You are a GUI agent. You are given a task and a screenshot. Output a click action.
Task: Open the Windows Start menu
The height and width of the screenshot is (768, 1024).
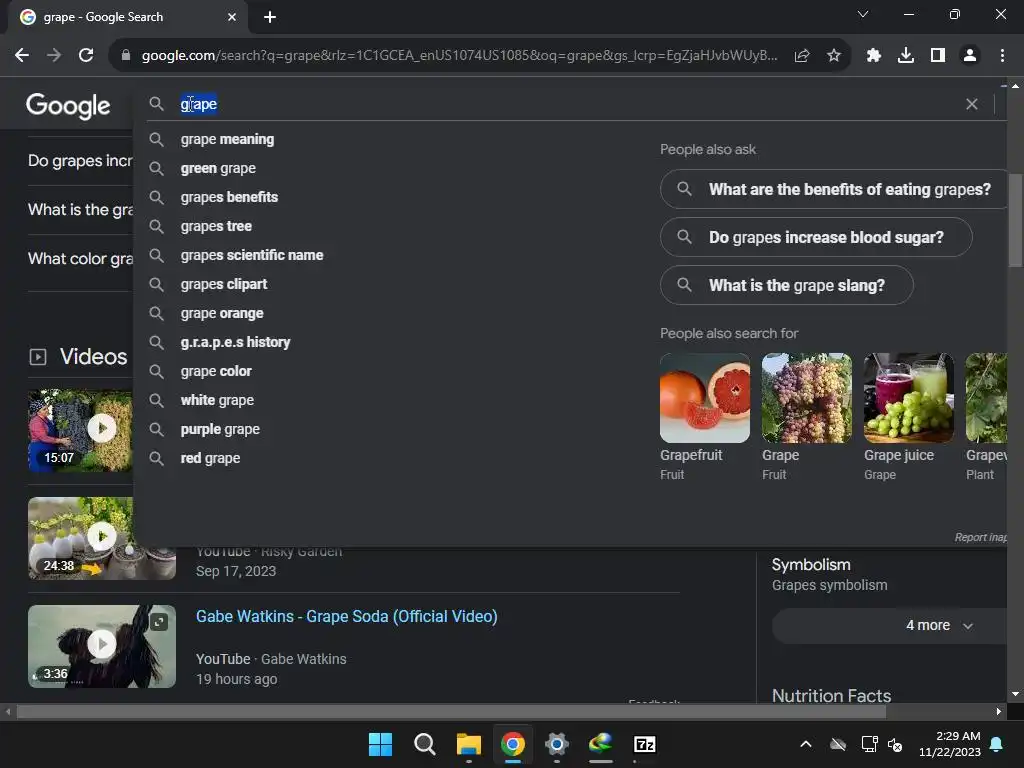pos(380,744)
